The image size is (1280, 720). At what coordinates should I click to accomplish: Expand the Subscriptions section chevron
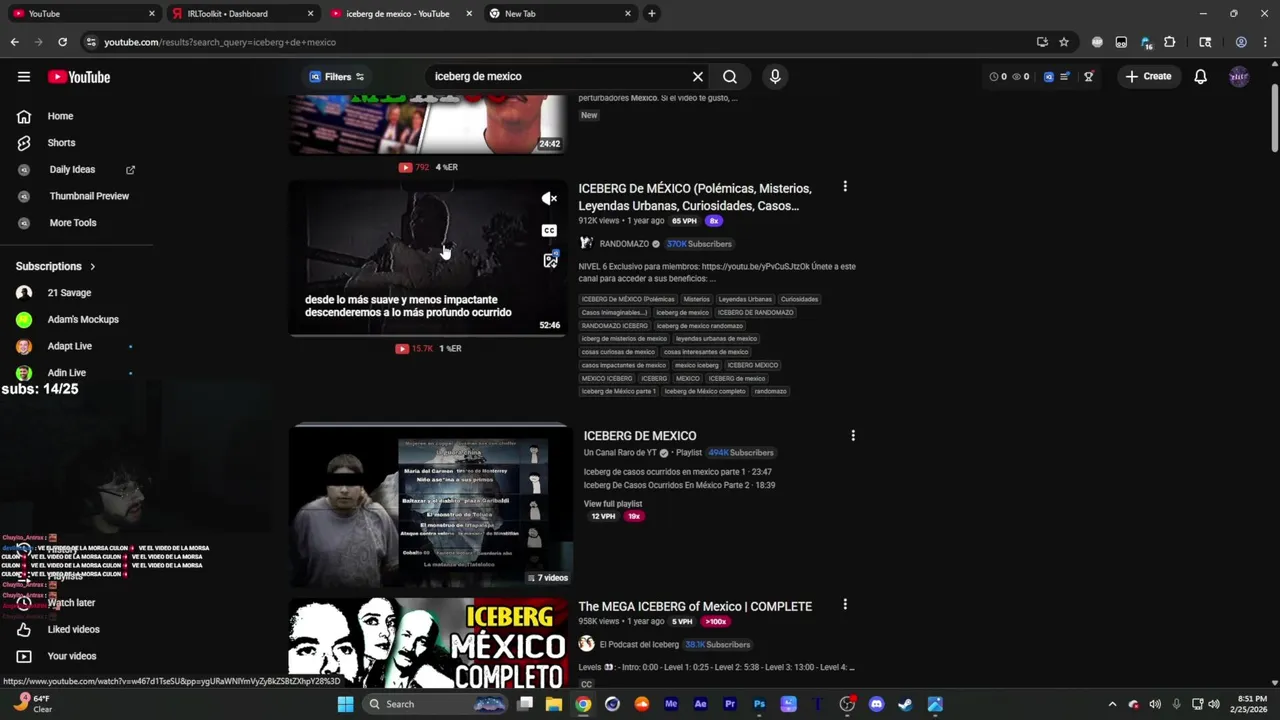pos(93,267)
